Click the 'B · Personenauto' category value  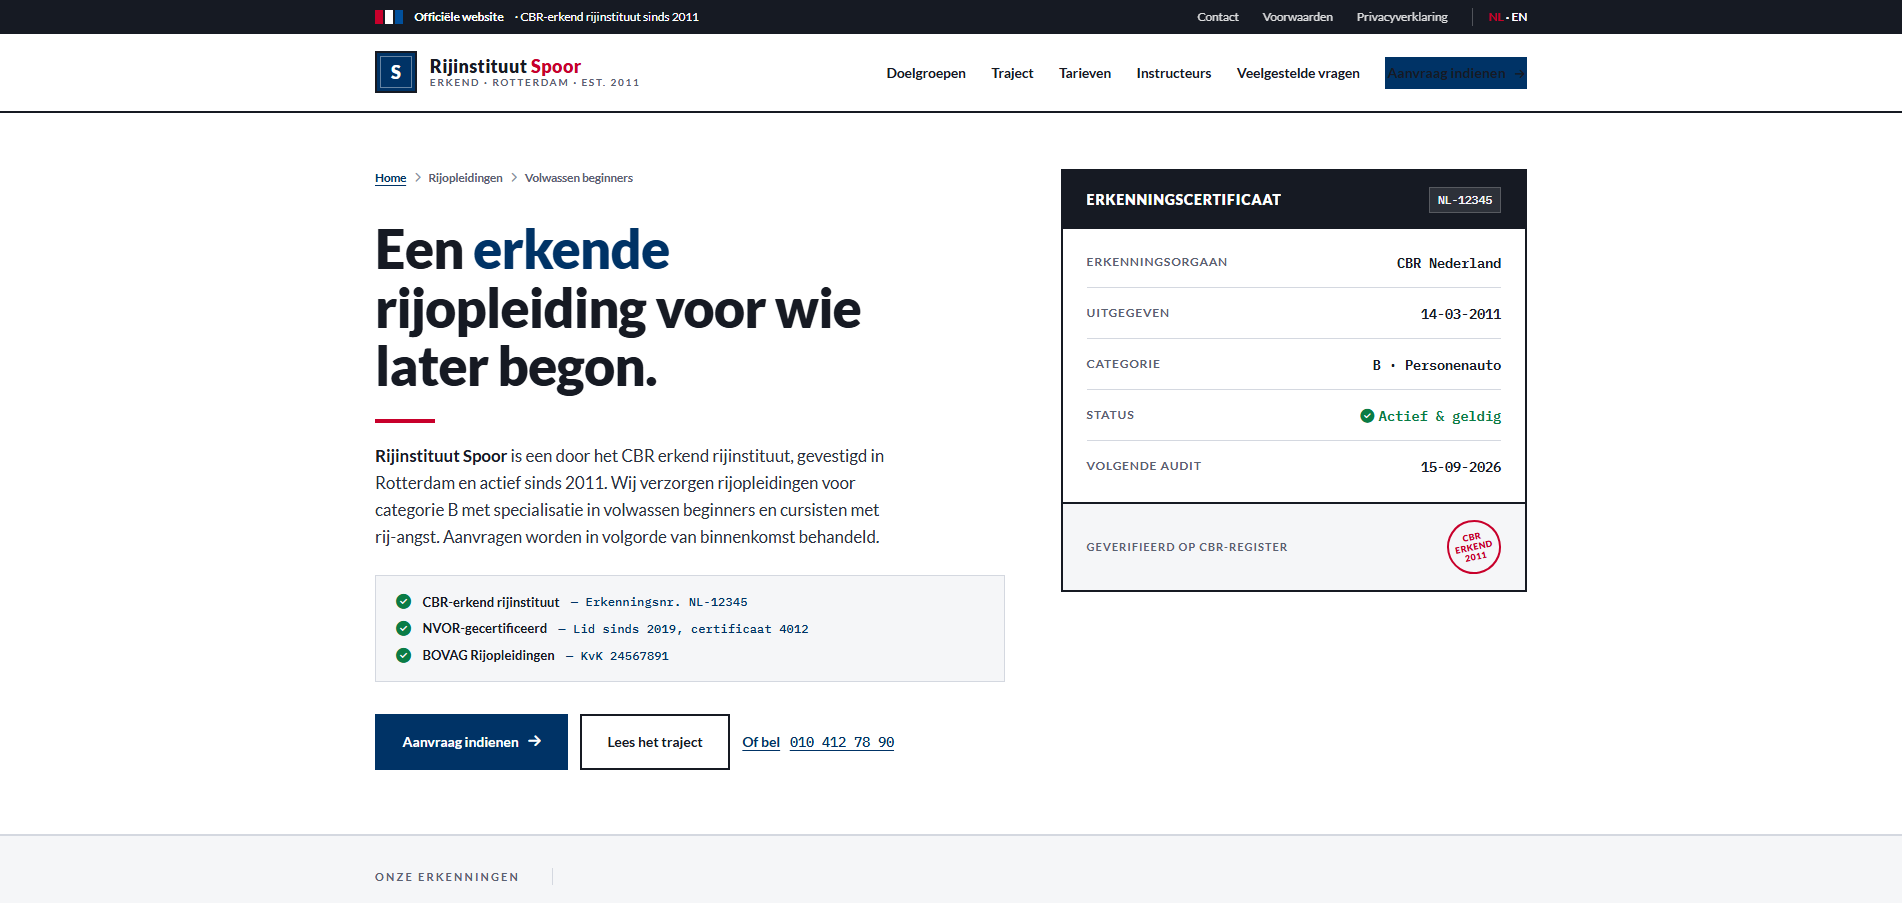1436,365
